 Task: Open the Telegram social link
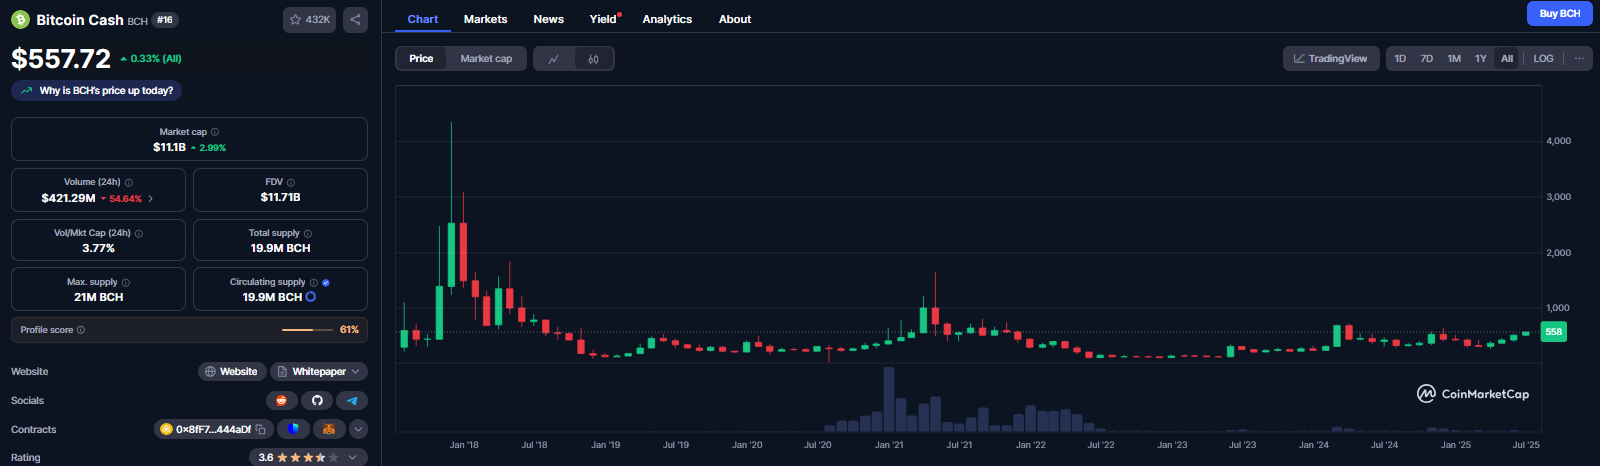click(x=351, y=400)
